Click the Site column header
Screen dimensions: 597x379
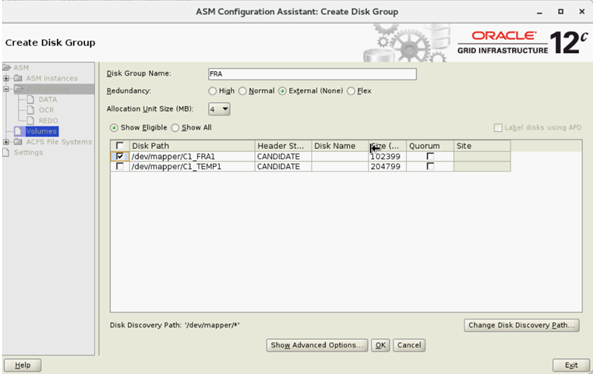click(x=482, y=146)
